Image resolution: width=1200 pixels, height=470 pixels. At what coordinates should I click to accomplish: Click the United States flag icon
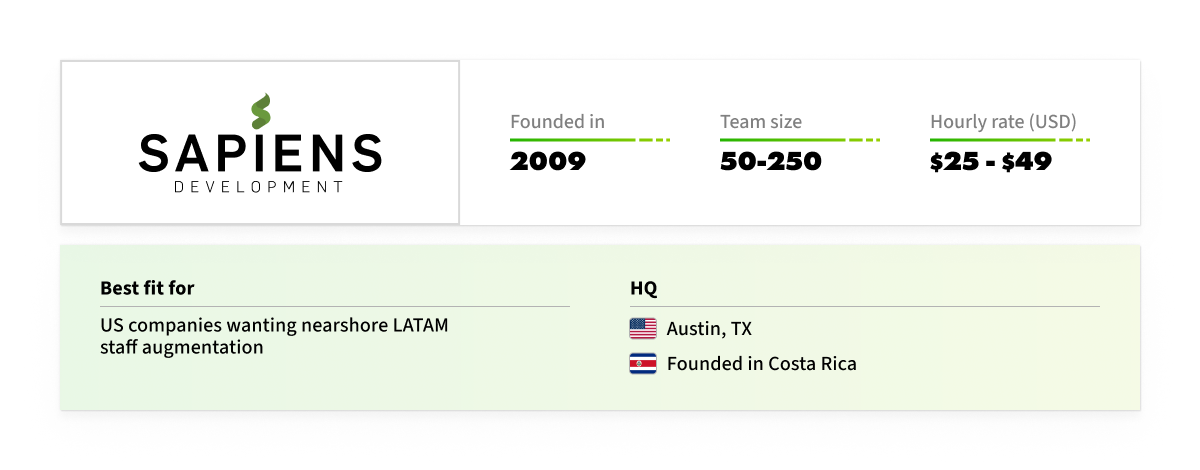pos(643,328)
